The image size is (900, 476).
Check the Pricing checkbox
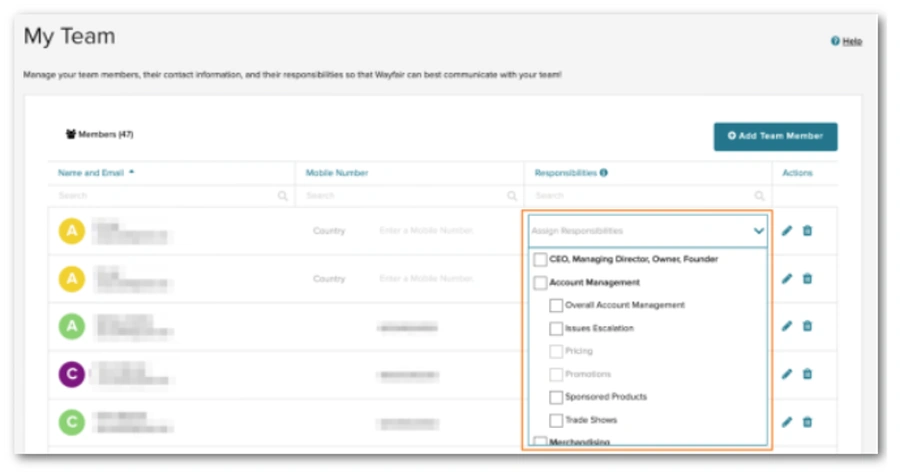click(x=556, y=351)
